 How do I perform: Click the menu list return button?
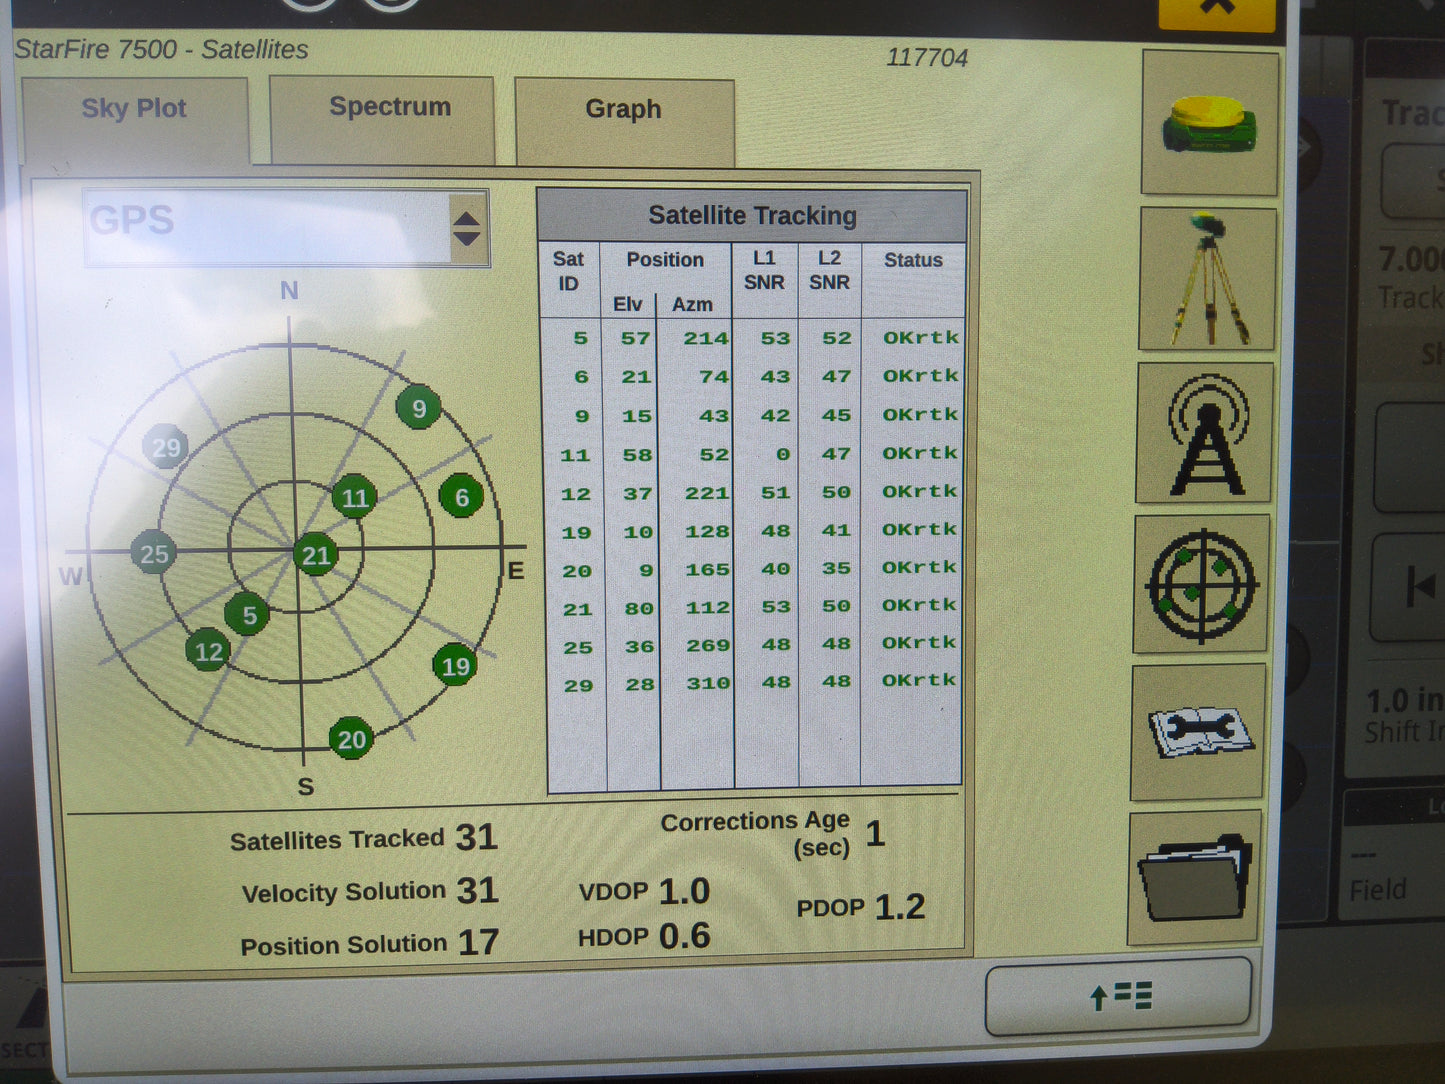[1119, 996]
